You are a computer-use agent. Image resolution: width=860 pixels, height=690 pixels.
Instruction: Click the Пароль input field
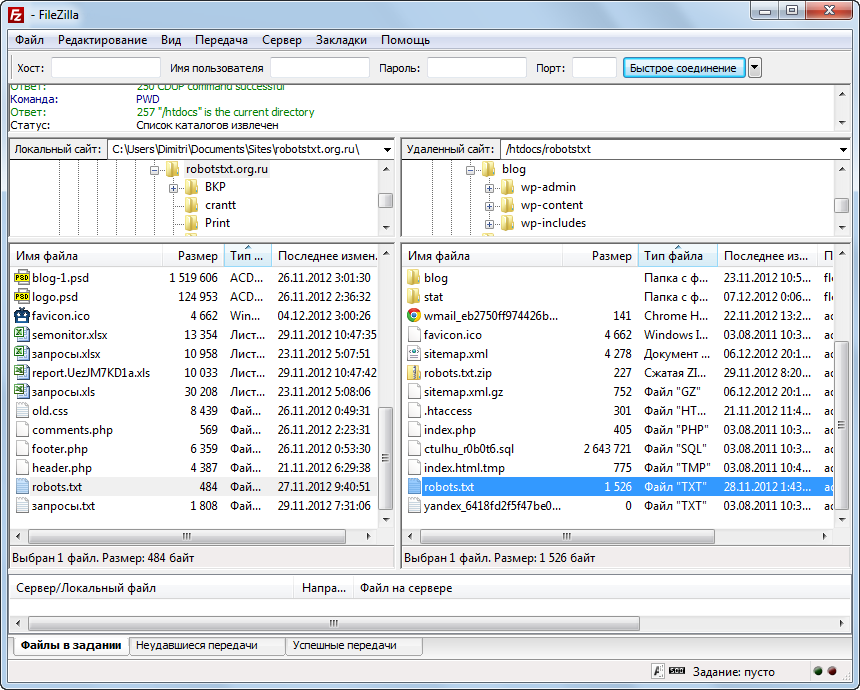point(477,68)
